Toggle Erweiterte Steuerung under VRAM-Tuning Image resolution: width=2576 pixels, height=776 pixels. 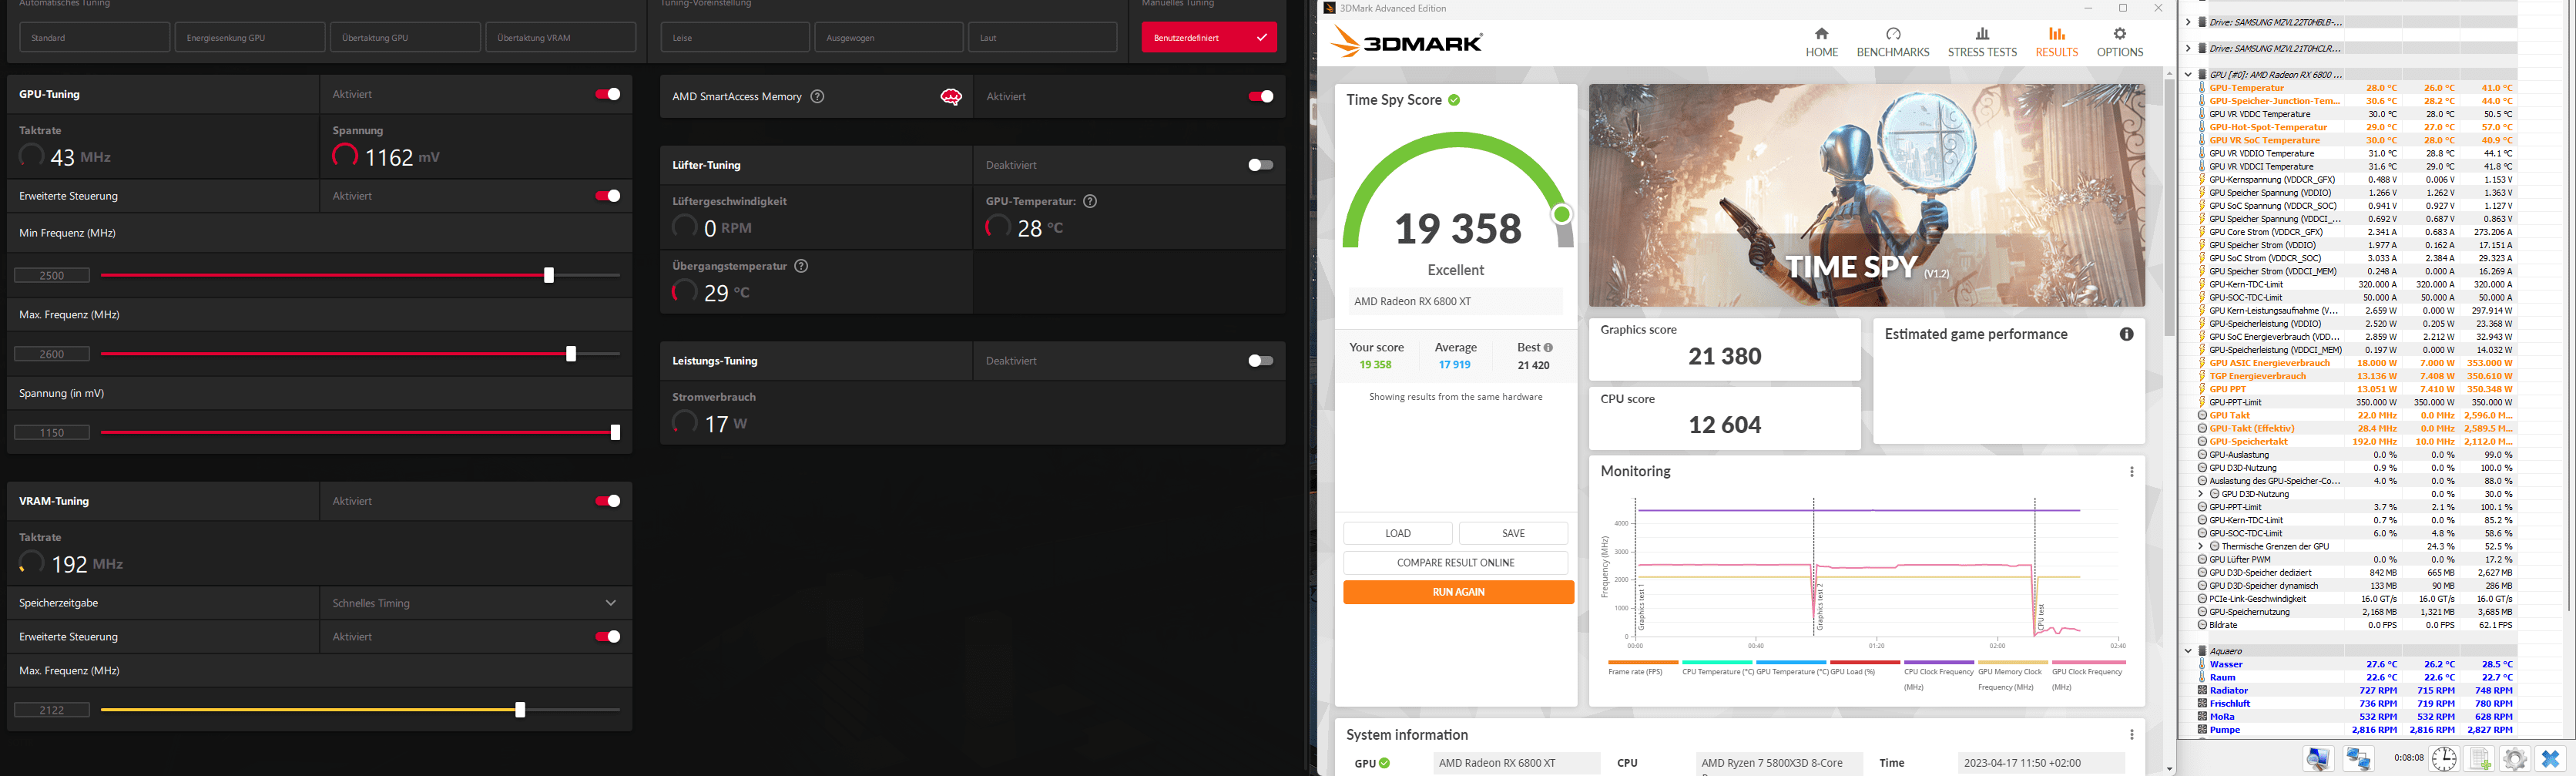pyautogui.click(x=607, y=637)
